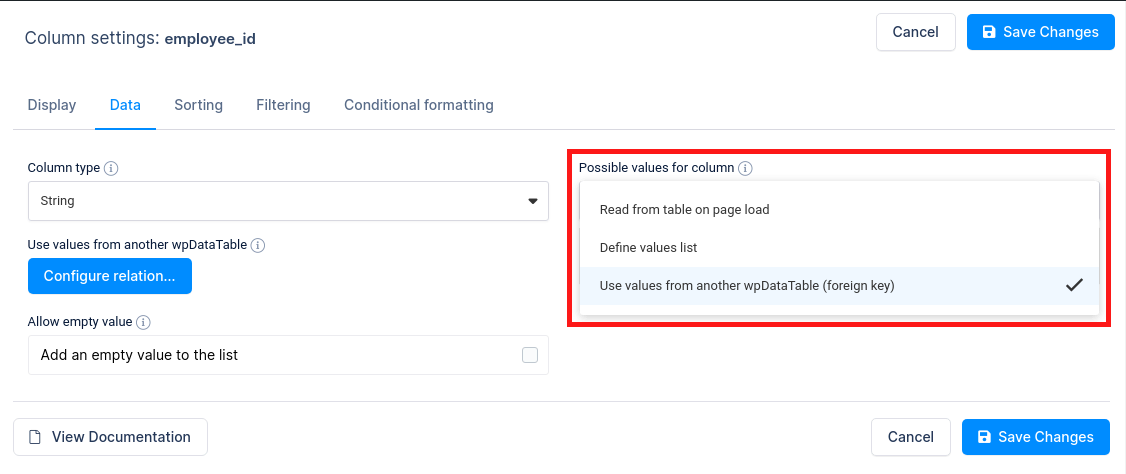Select Use values from another wpDataTable option

pyautogui.click(x=746, y=285)
